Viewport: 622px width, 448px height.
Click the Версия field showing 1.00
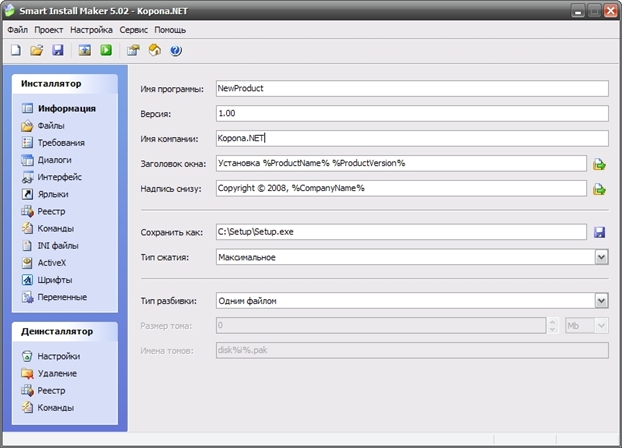point(412,113)
